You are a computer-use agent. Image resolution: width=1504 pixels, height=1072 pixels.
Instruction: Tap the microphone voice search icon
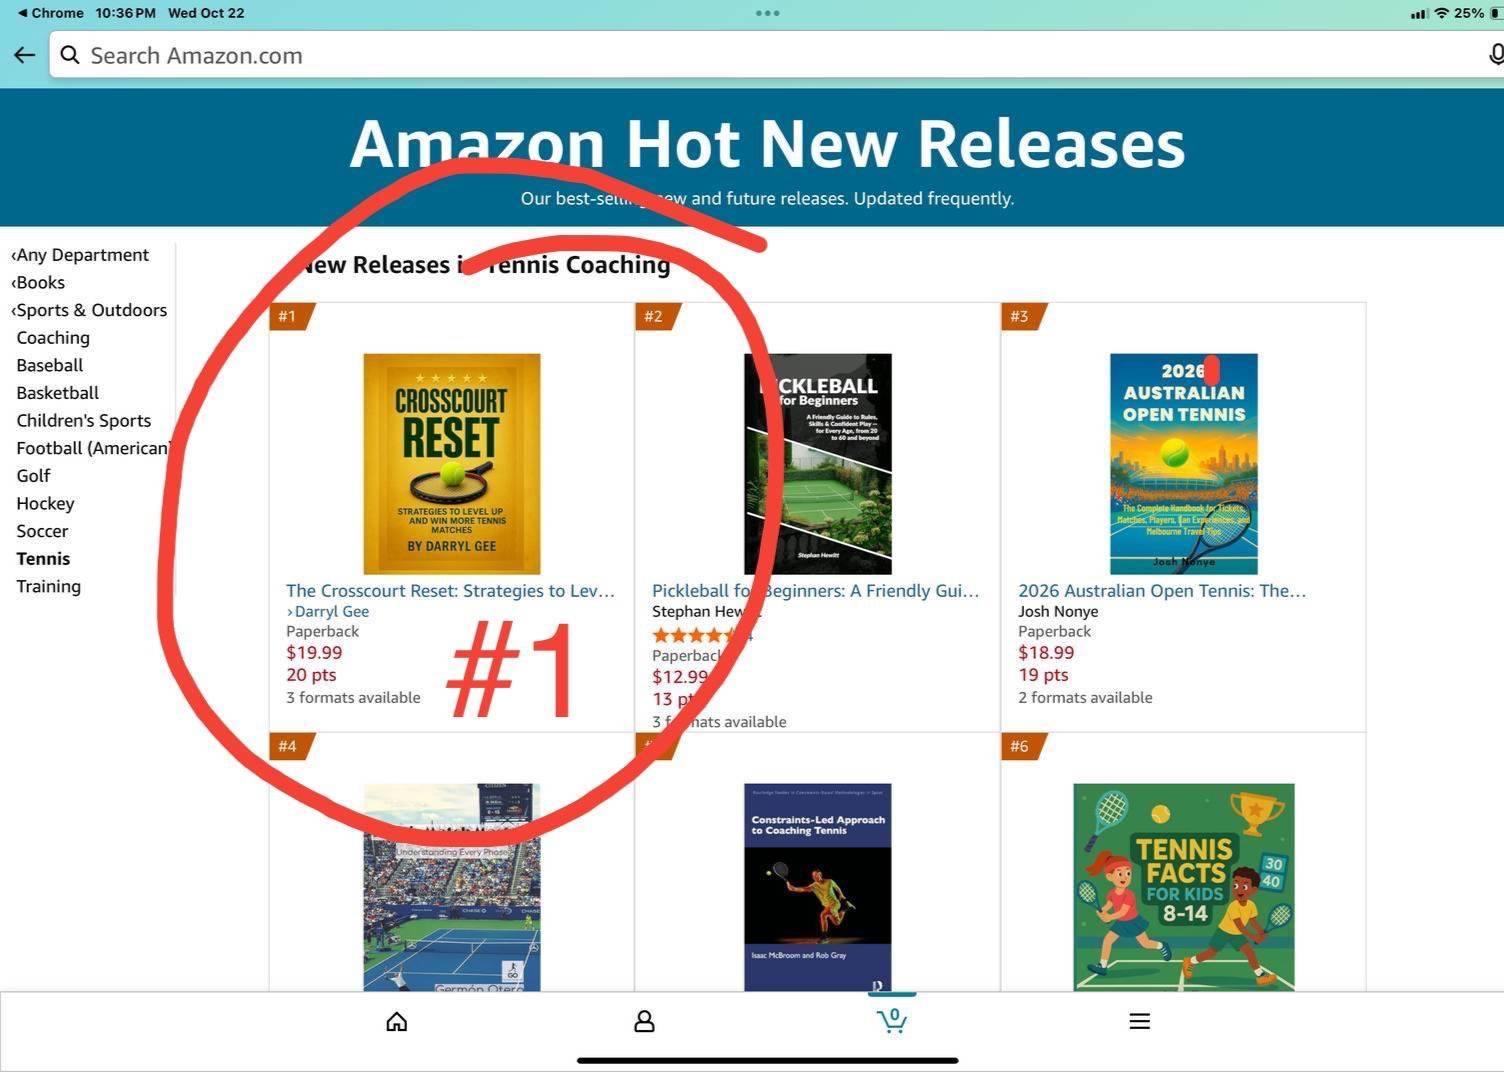[x=1496, y=55]
